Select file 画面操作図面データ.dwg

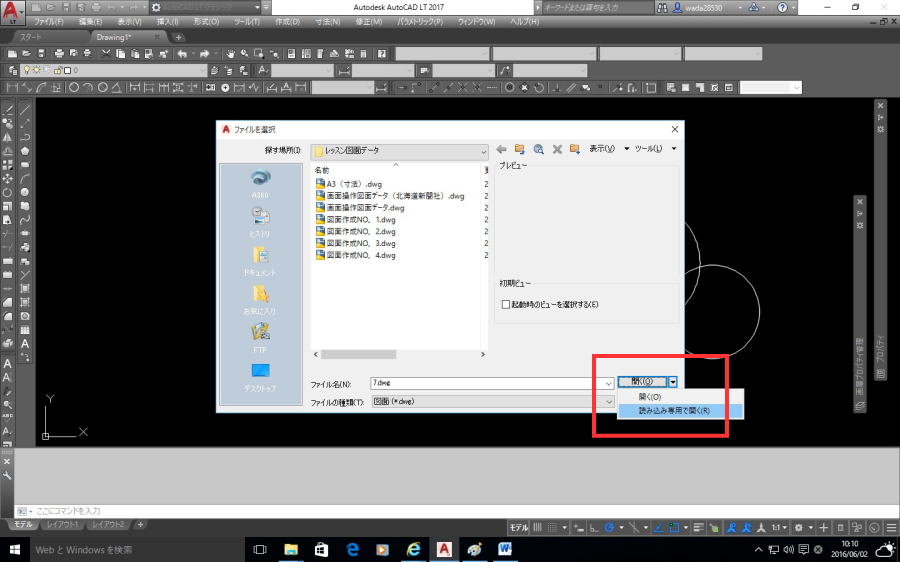click(x=360, y=208)
